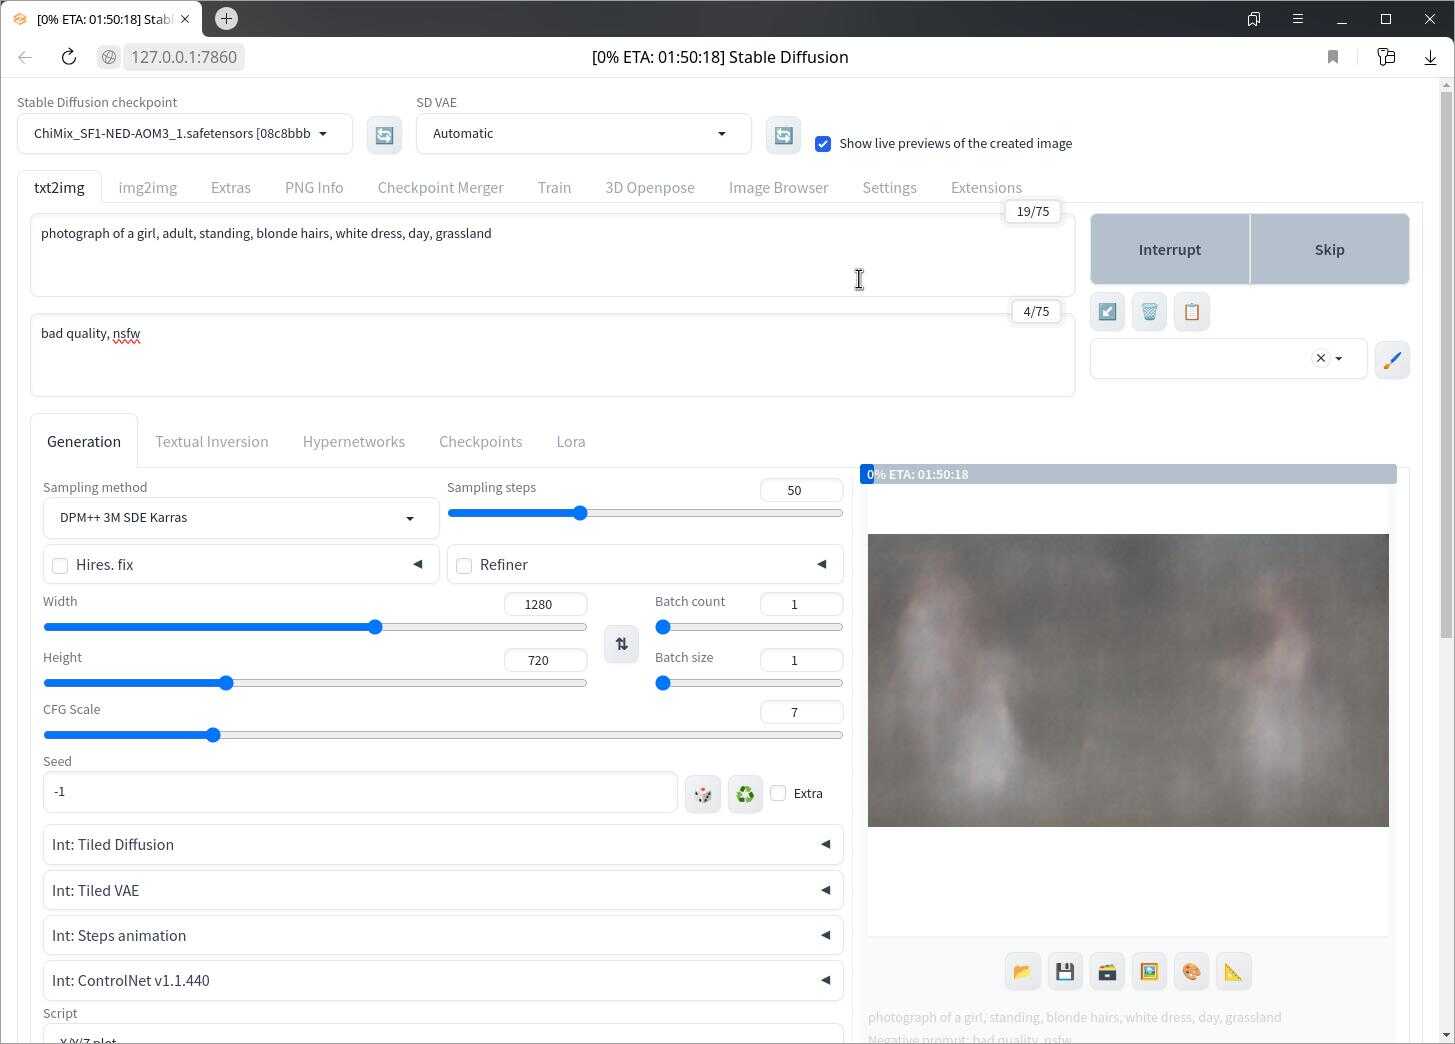This screenshot has height=1044, width=1455.
Task: Open the Image Browser tab
Action: (x=778, y=188)
